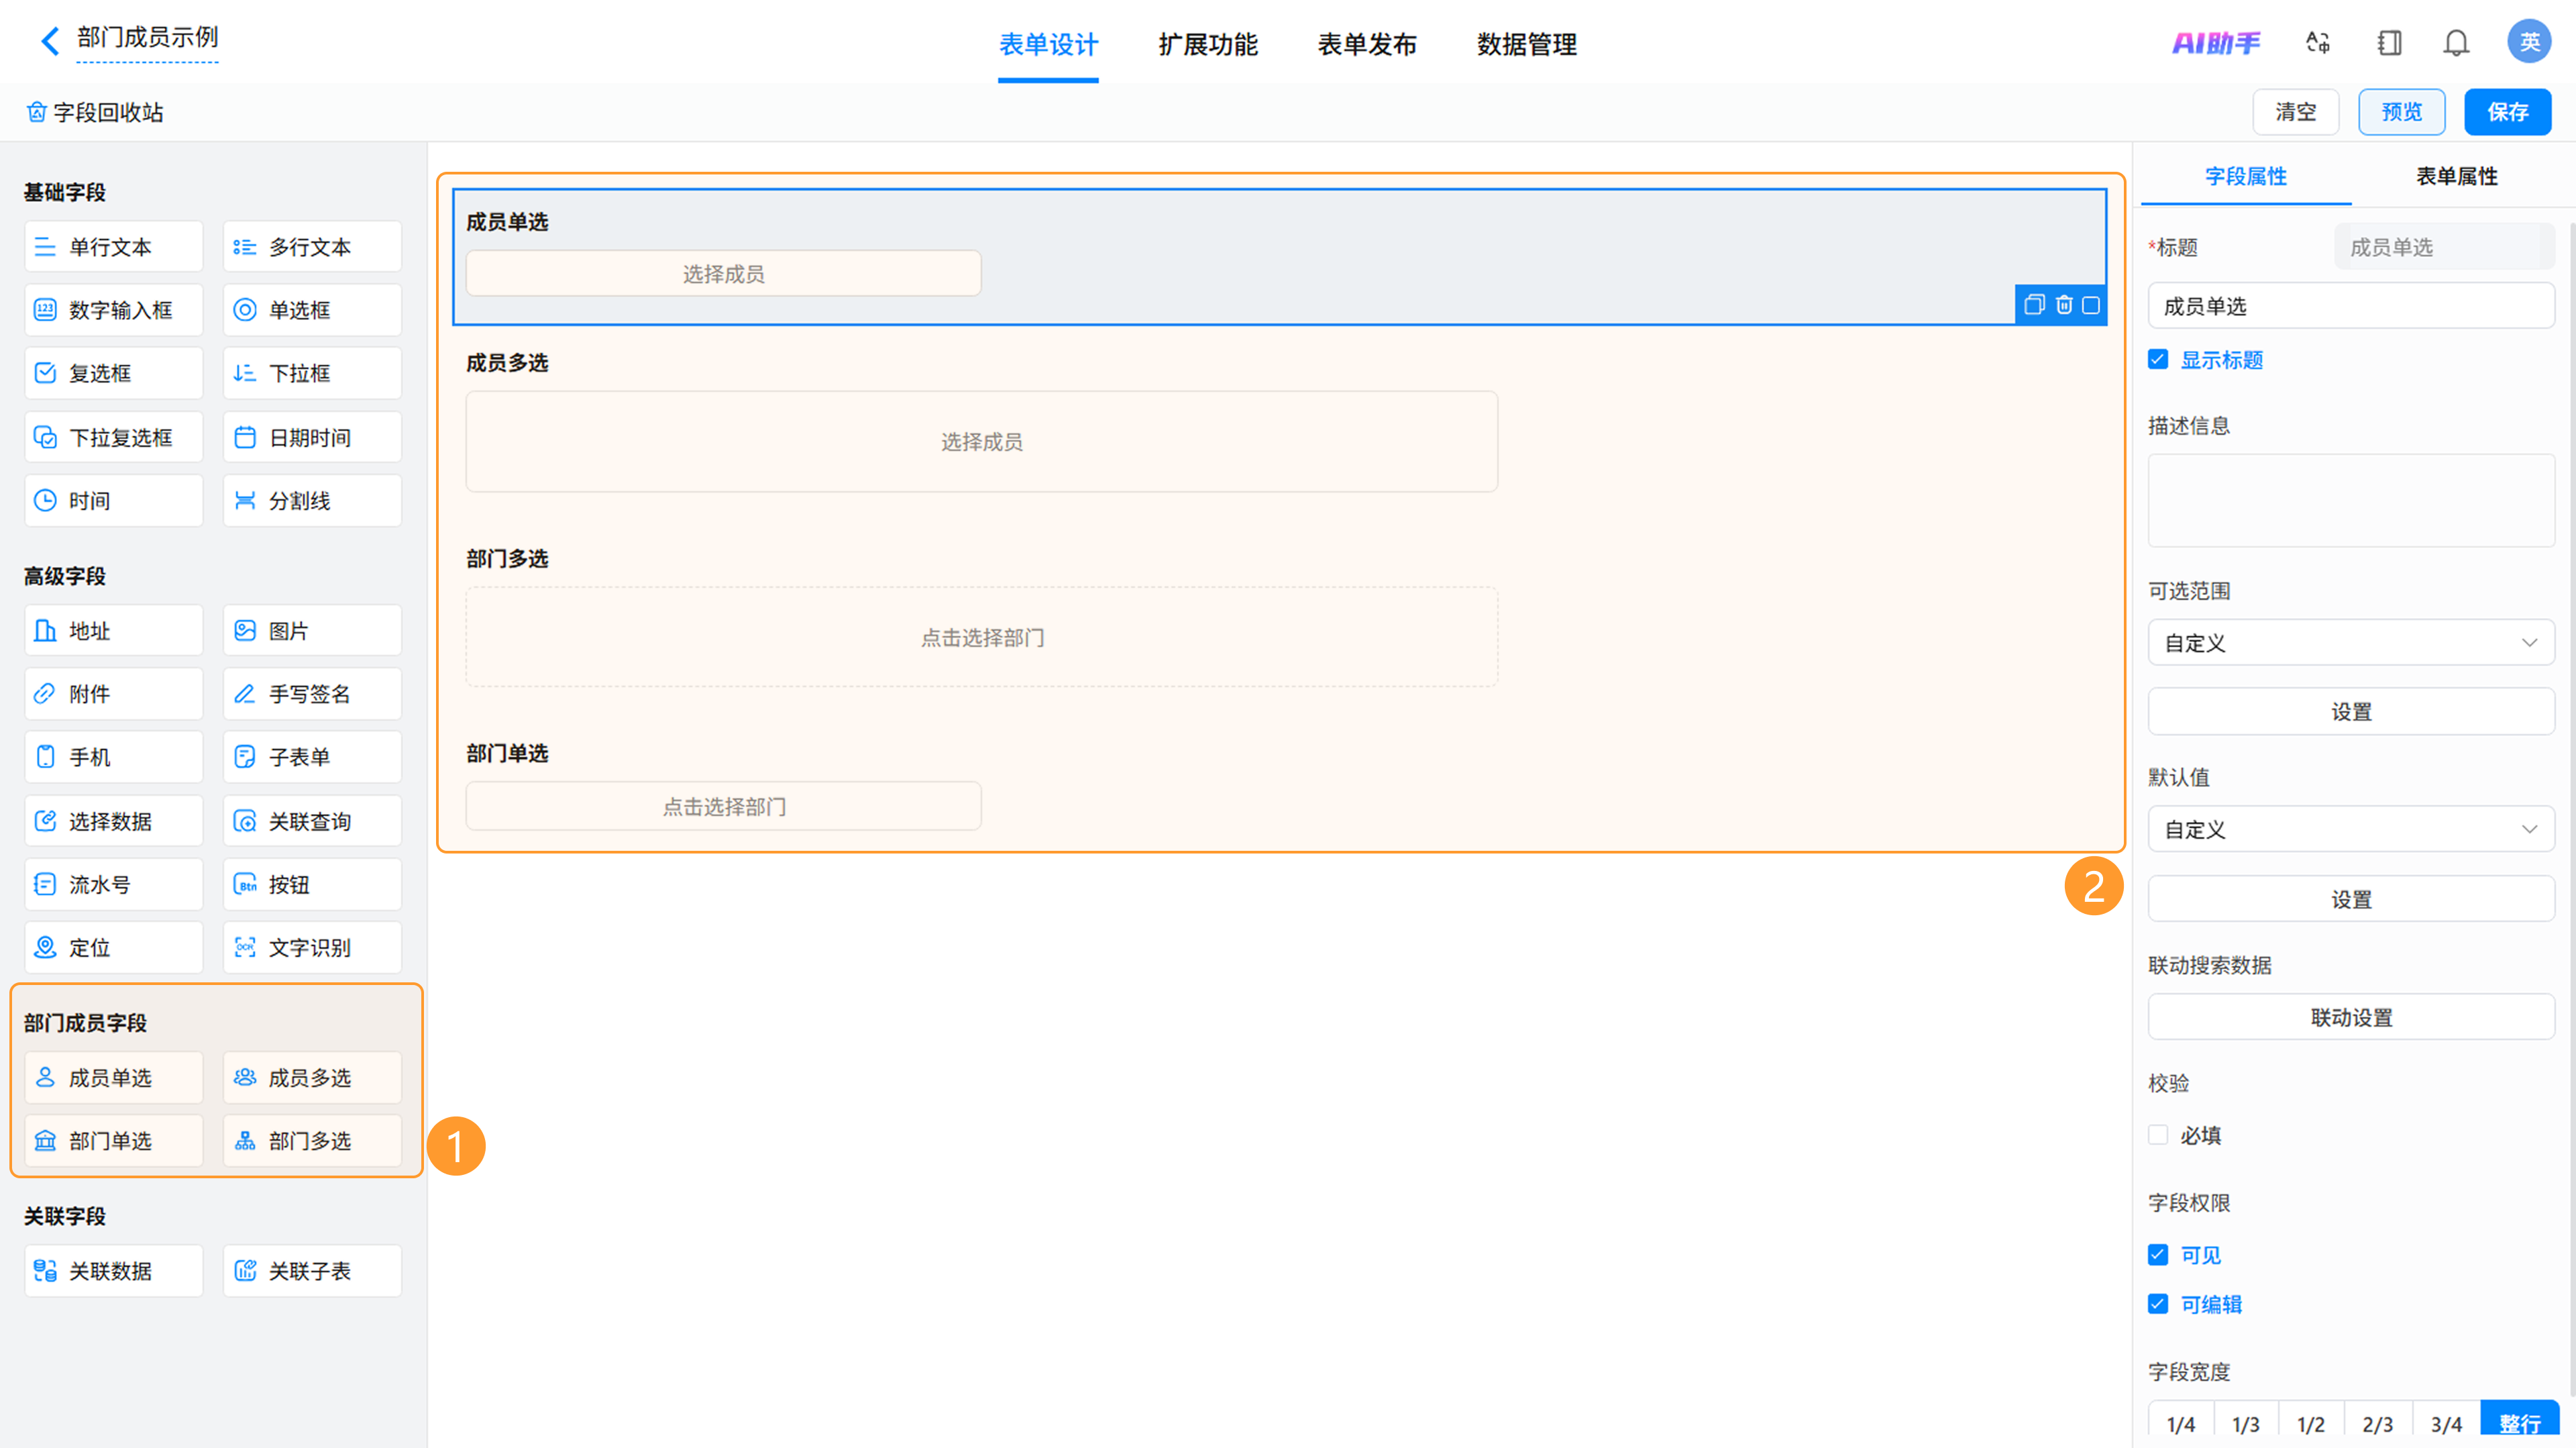2576x1448 pixels.
Task: Open 联动设置 linkage settings
Action: pyautogui.click(x=2351, y=1018)
